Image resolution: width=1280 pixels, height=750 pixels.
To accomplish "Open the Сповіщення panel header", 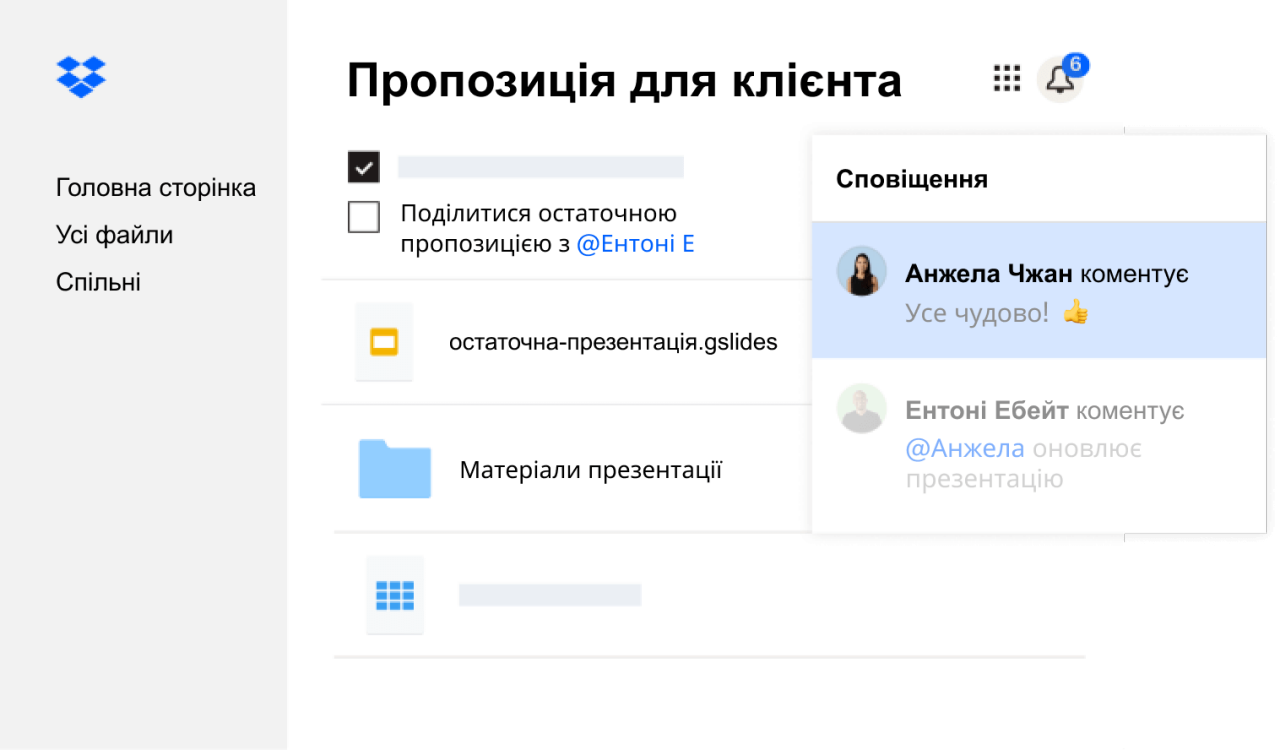I will (x=912, y=179).
